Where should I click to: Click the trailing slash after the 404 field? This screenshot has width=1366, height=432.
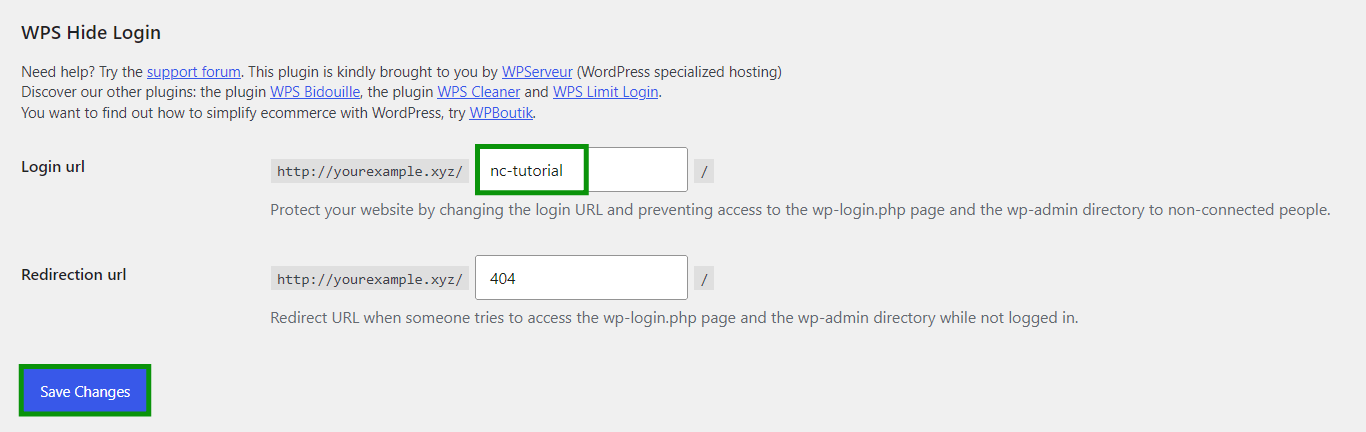click(705, 279)
